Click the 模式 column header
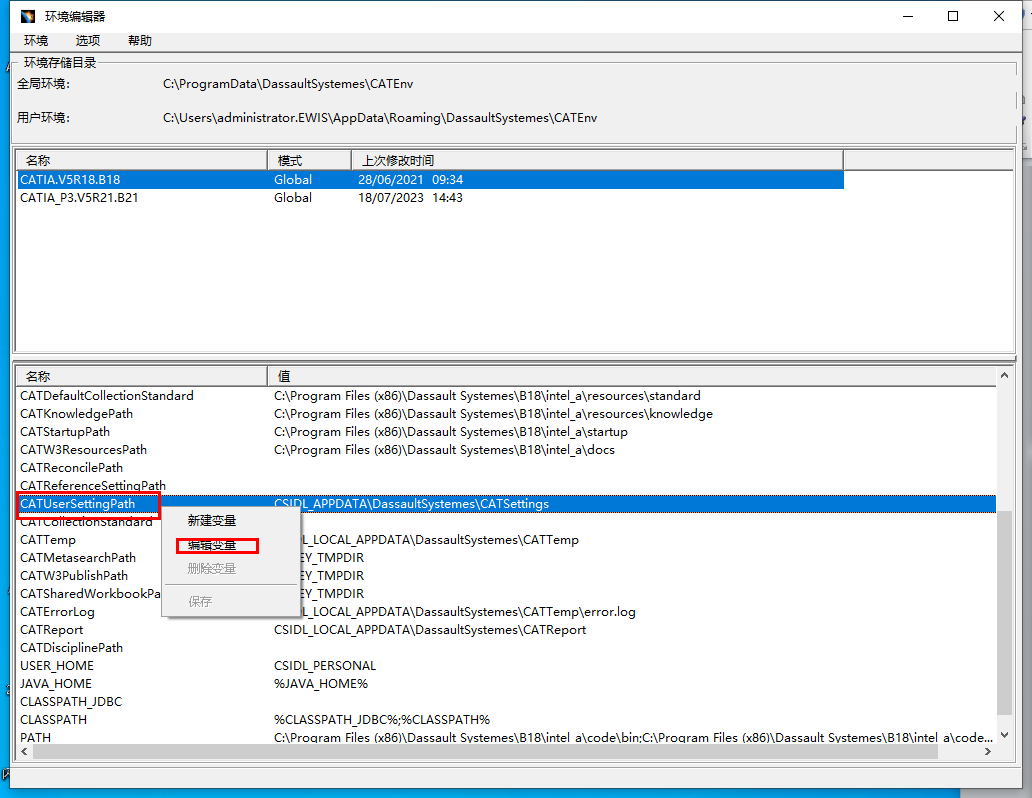The image size is (1032, 798). point(309,160)
